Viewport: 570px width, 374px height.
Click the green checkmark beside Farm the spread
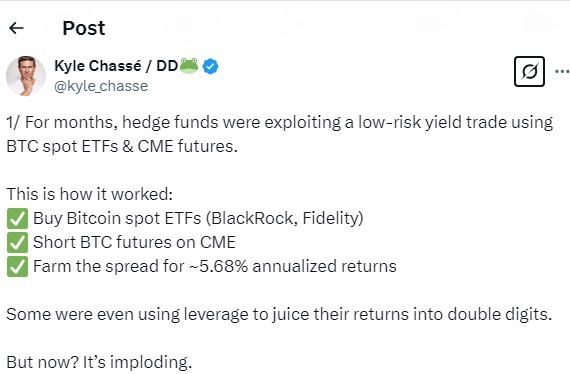click(17, 266)
